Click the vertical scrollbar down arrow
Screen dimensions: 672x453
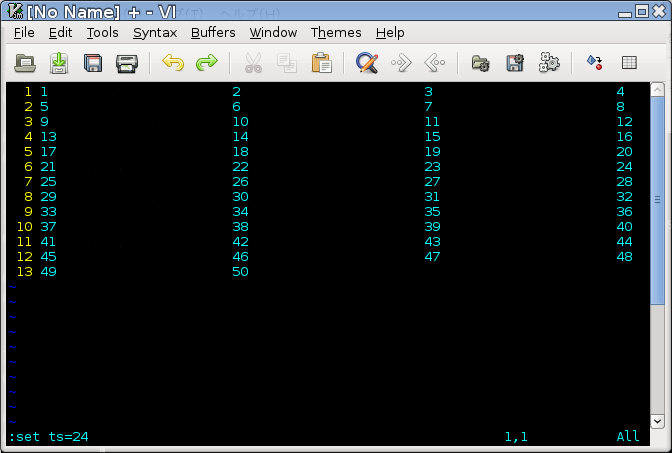[657, 421]
